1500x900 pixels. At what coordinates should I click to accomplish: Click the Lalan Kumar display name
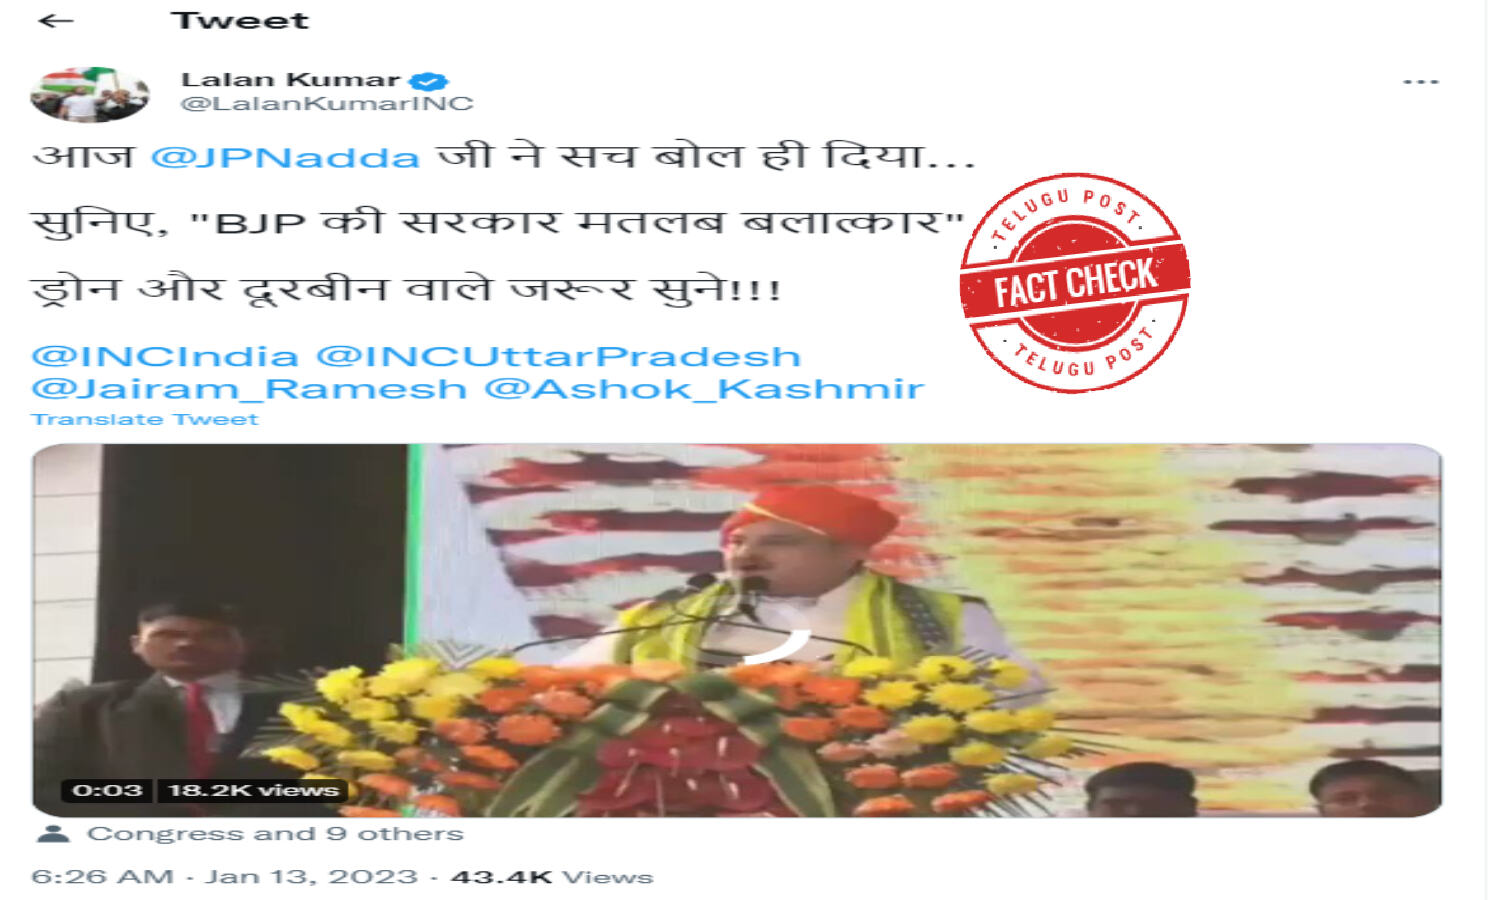pos(290,79)
